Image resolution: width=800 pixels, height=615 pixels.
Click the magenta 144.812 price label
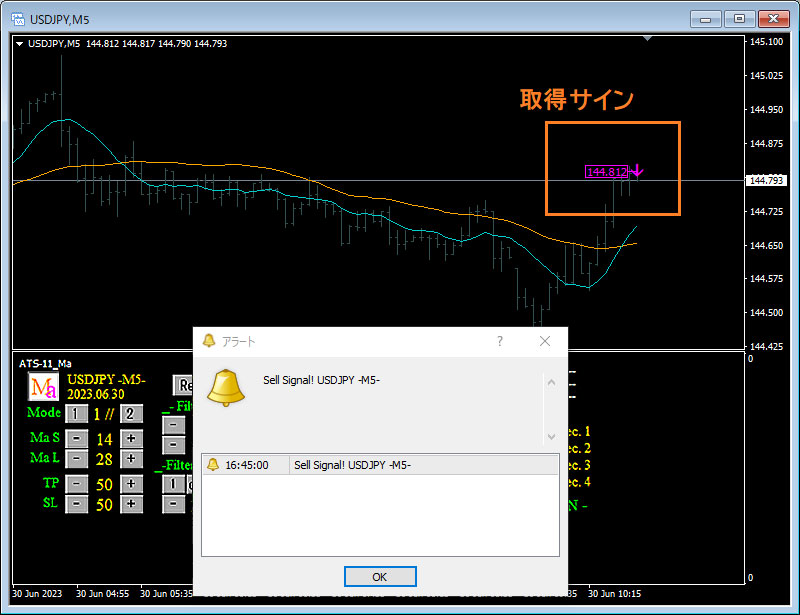pyautogui.click(x=607, y=171)
